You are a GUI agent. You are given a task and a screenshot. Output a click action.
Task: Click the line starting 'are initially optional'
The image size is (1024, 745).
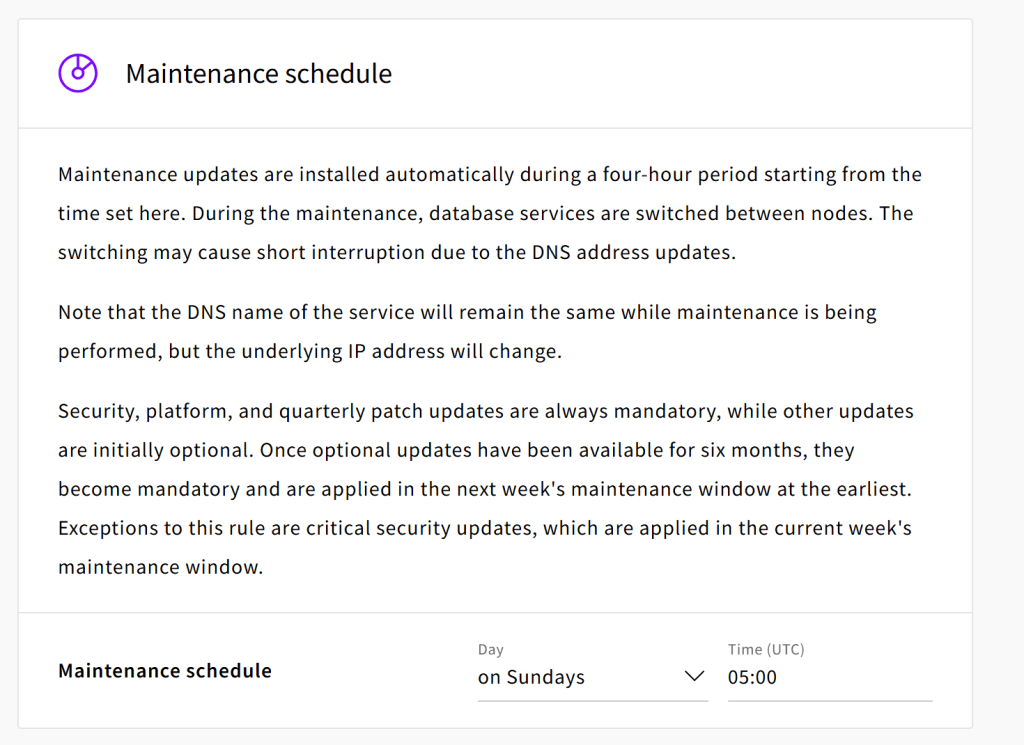(x=456, y=451)
